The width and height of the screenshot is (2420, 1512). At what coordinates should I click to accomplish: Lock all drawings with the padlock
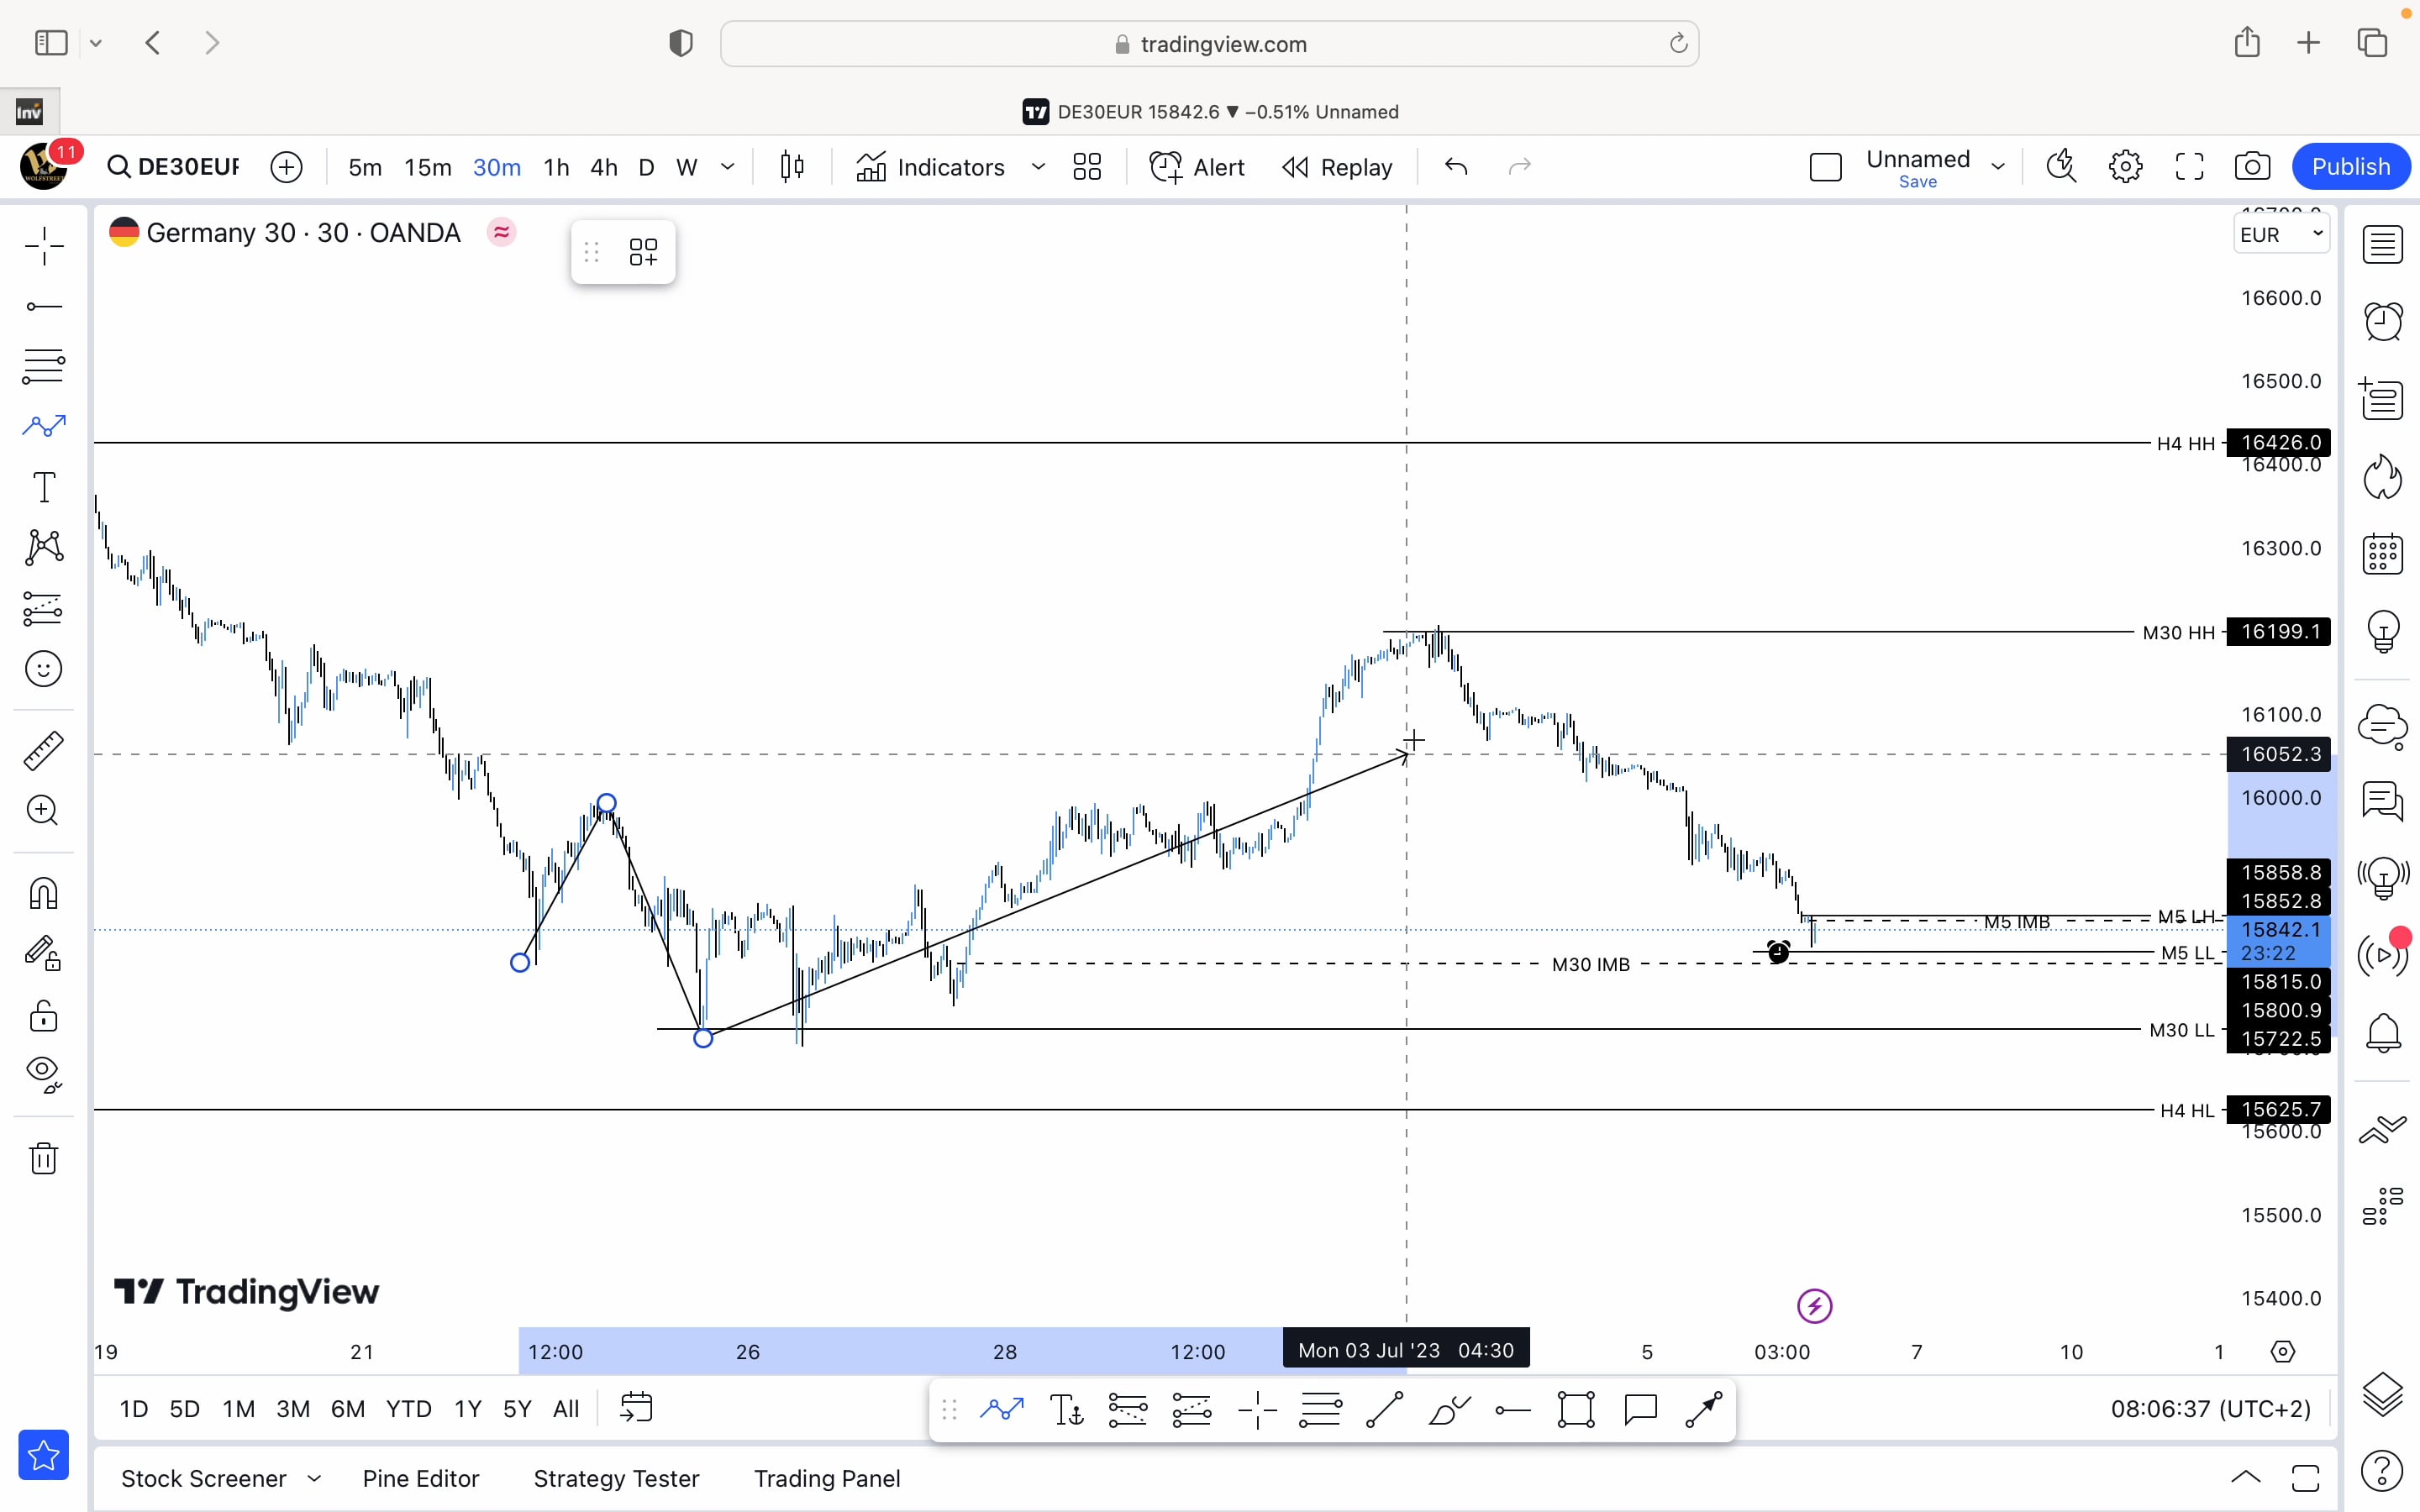(43, 1017)
